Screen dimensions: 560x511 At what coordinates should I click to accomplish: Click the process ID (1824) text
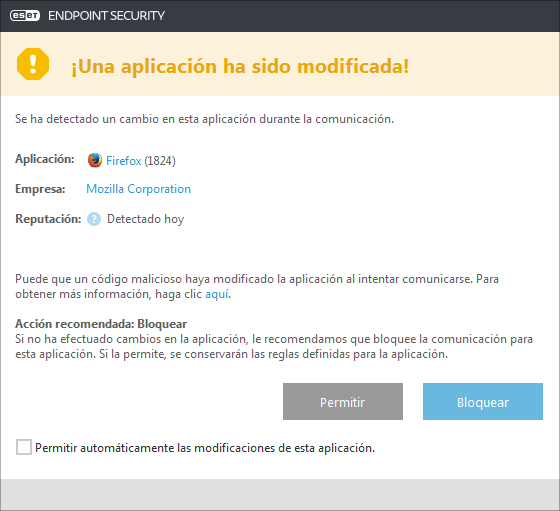point(160,161)
